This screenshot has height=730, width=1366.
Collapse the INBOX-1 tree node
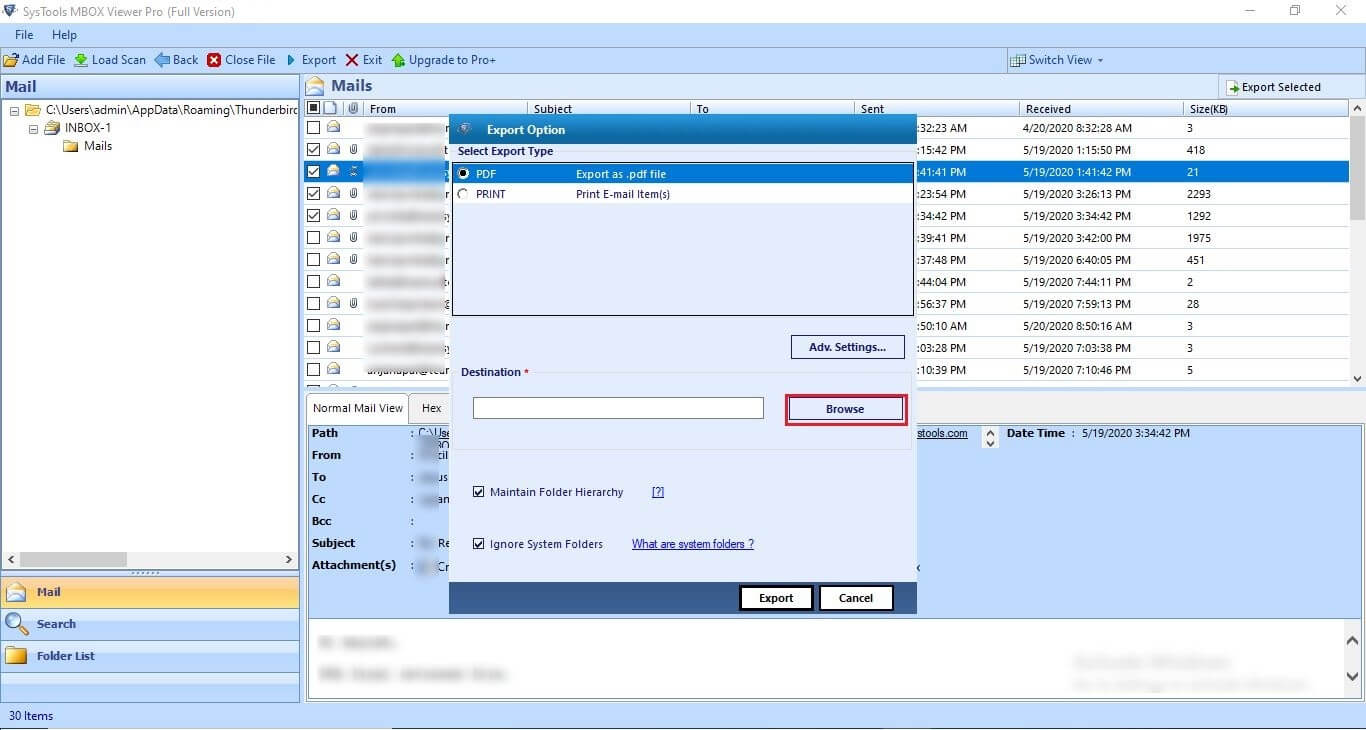tap(33, 128)
